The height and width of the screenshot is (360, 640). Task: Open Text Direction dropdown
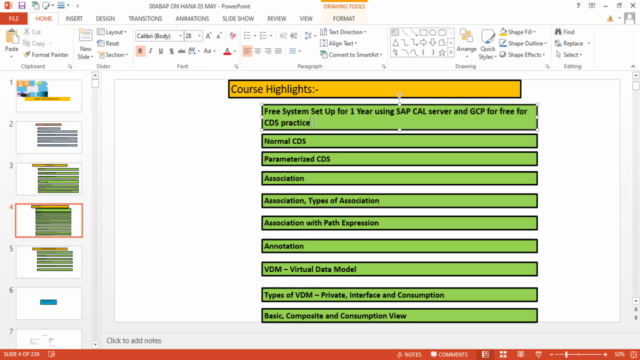pos(343,32)
